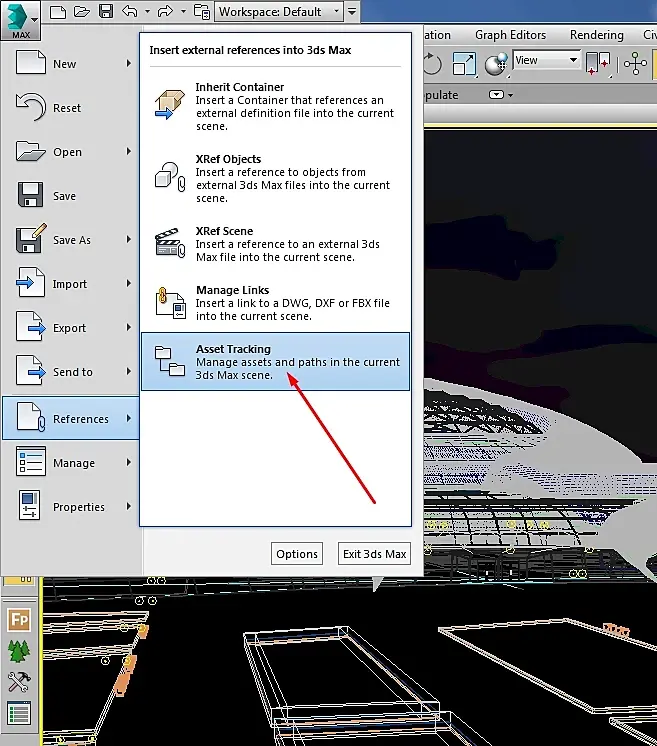Screen dimensions: 657x746
Task: Click the Undo arrow icon
Action: pyautogui.click(x=129, y=11)
